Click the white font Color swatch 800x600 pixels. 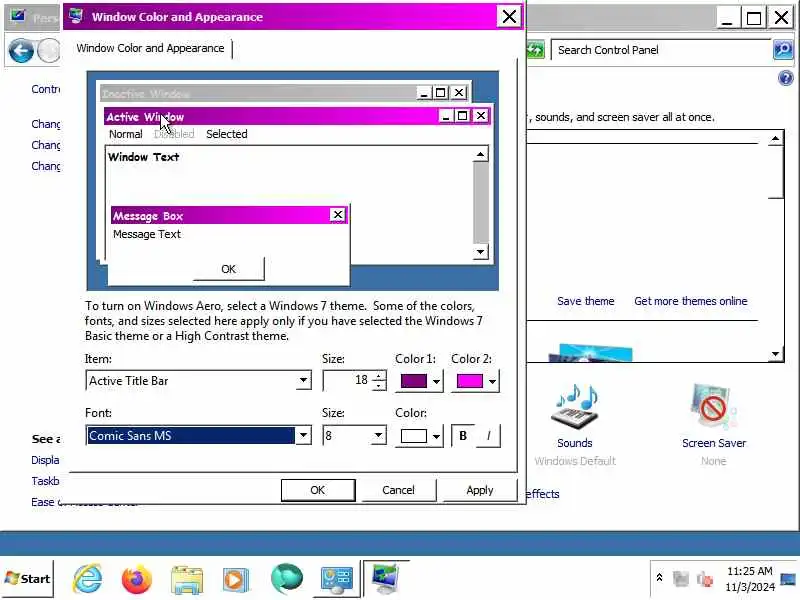coord(414,436)
